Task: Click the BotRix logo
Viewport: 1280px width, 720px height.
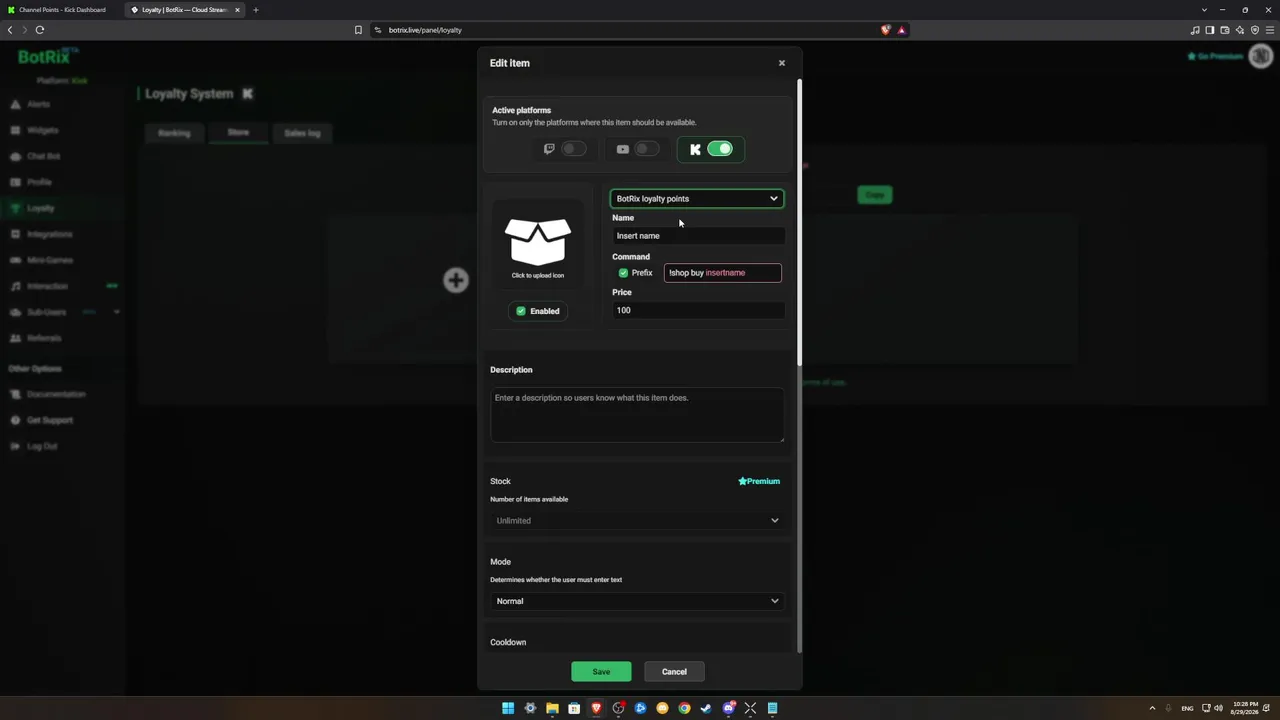Action: pyautogui.click(x=45, y=57)
